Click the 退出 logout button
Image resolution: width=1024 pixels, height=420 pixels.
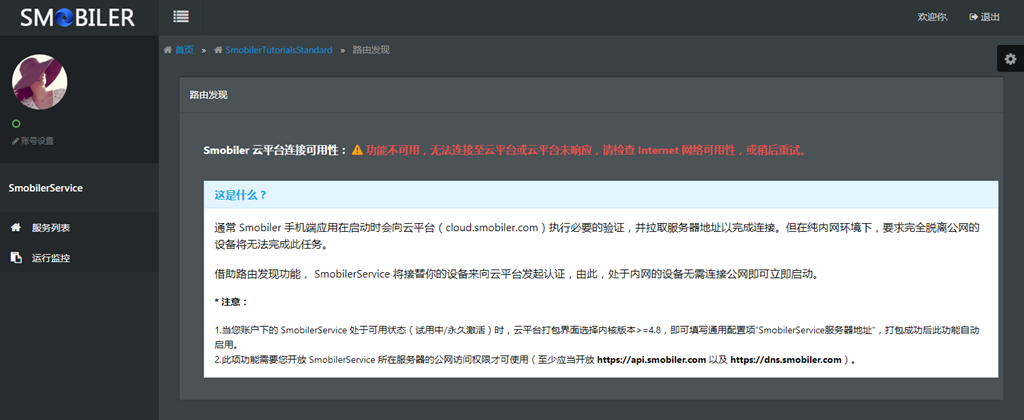[984, 17]
